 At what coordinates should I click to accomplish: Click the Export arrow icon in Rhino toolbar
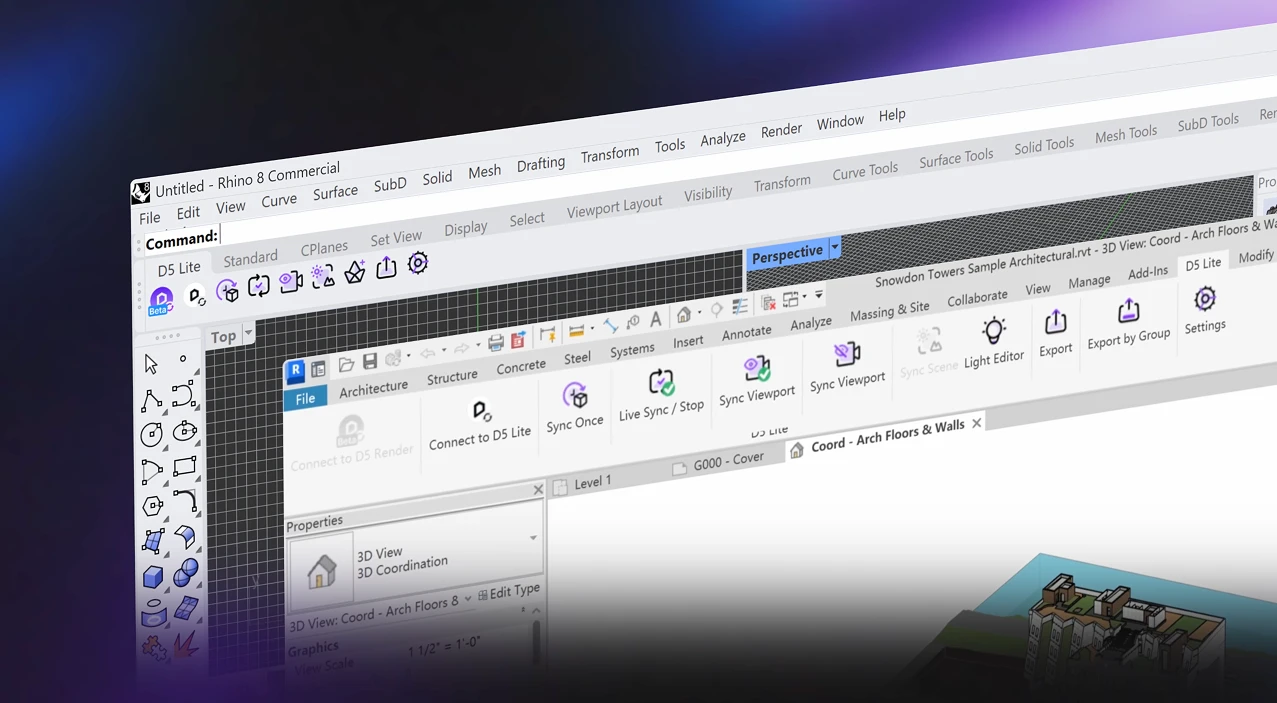tap(386, 267)
